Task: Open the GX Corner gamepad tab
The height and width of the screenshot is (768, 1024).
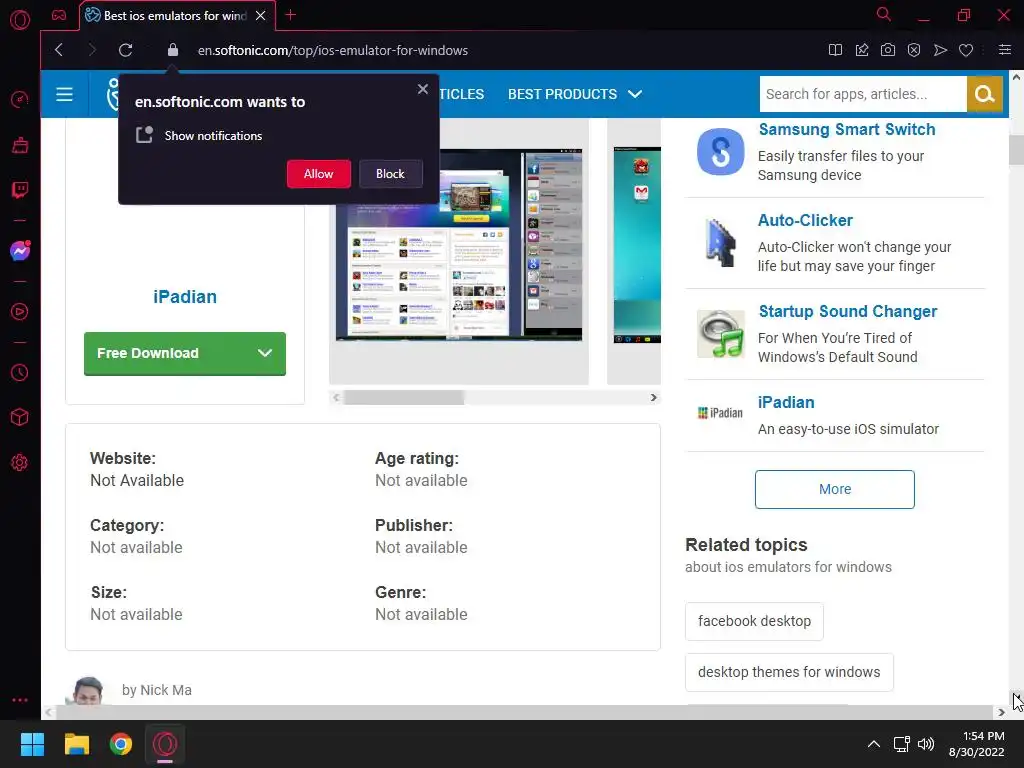Action: pos(59,15)
